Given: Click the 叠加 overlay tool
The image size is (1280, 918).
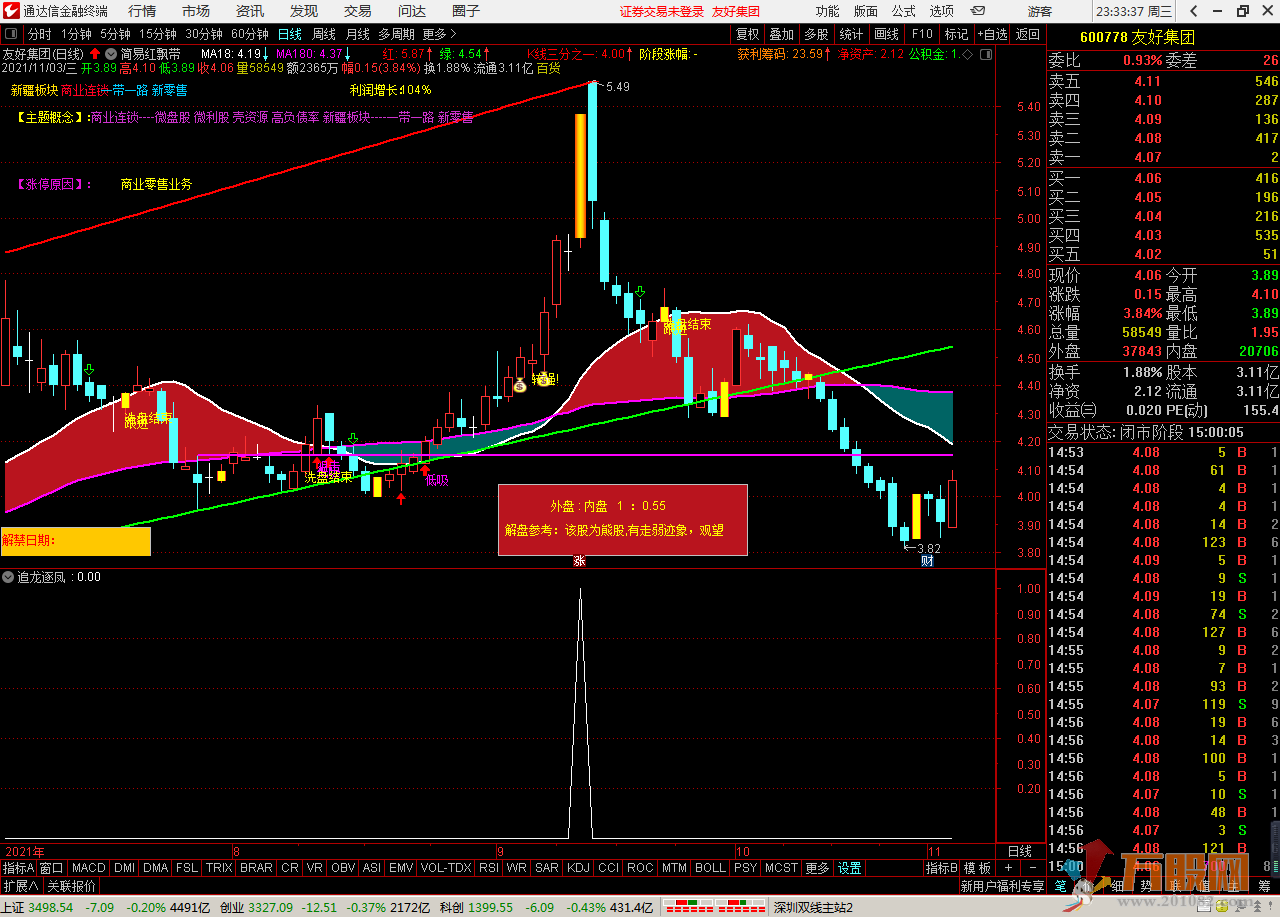Looking at the screenshot, I should click(781, 34).
